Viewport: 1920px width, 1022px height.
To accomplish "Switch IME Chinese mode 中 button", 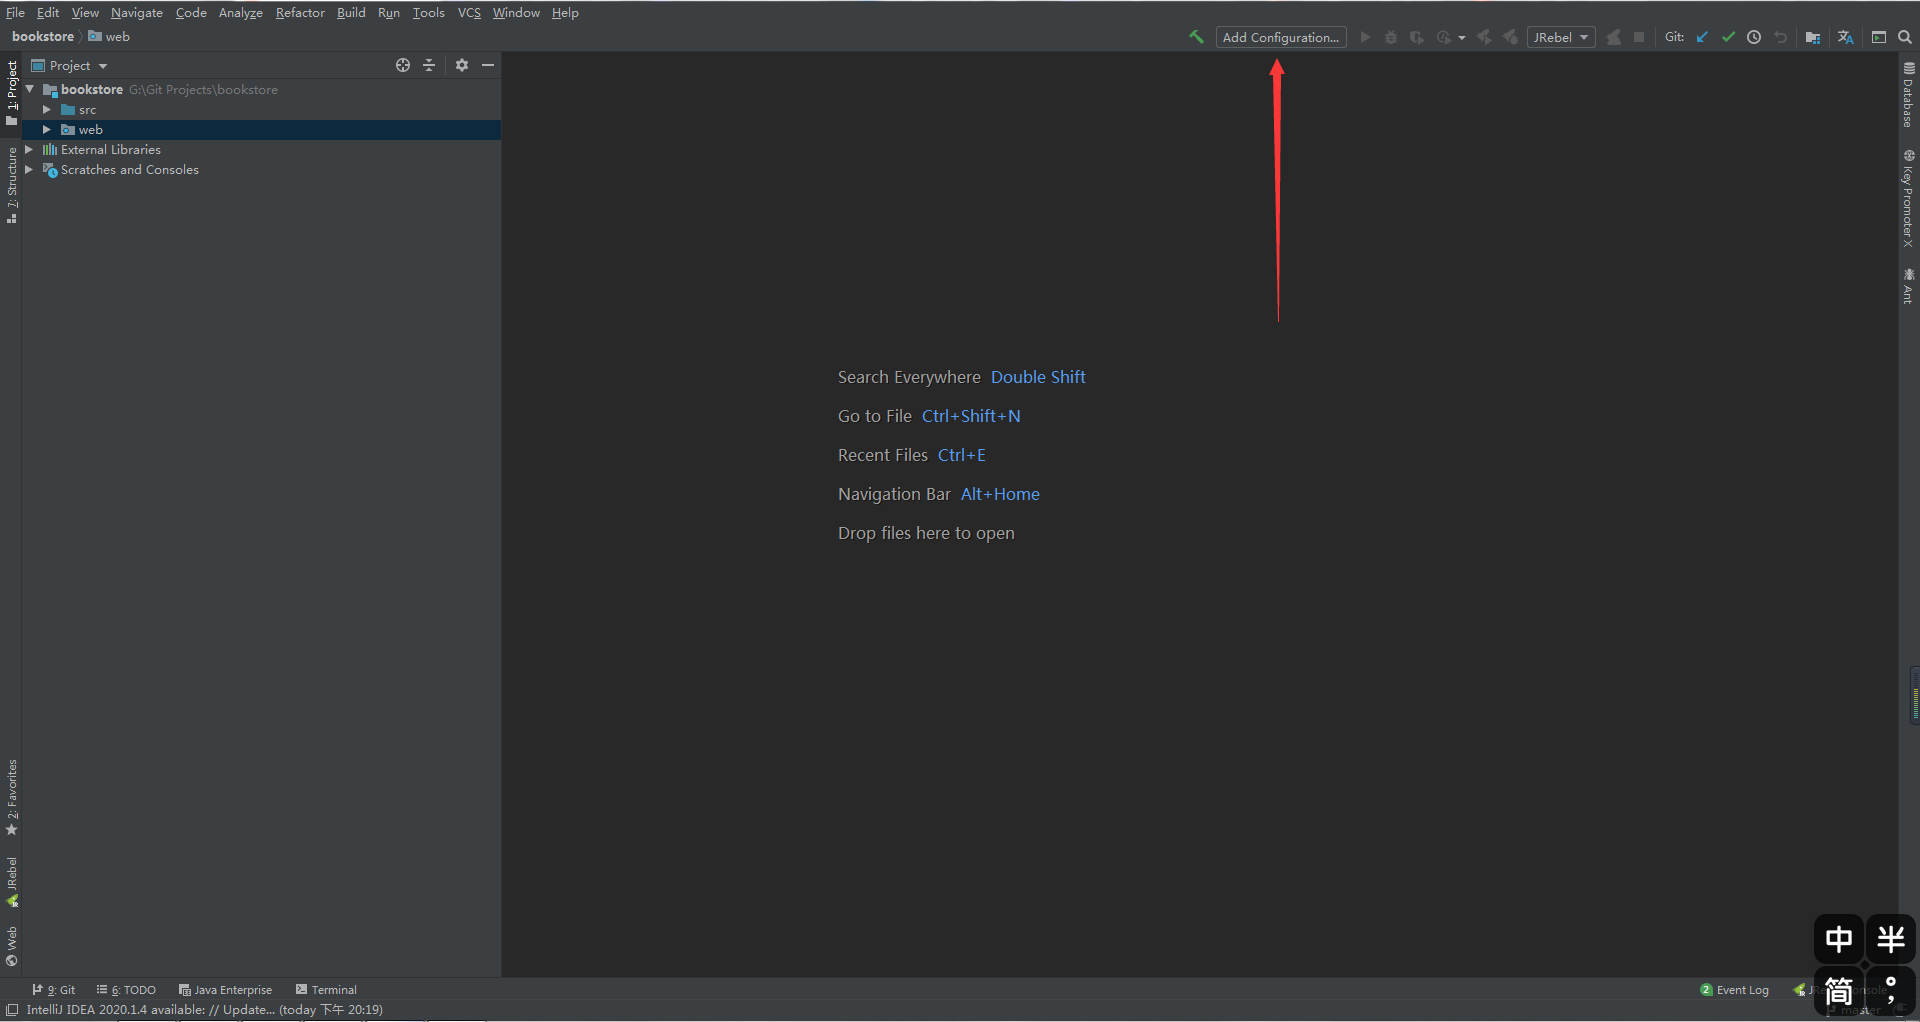I will pyautogui.click(x=1839, y=939).
